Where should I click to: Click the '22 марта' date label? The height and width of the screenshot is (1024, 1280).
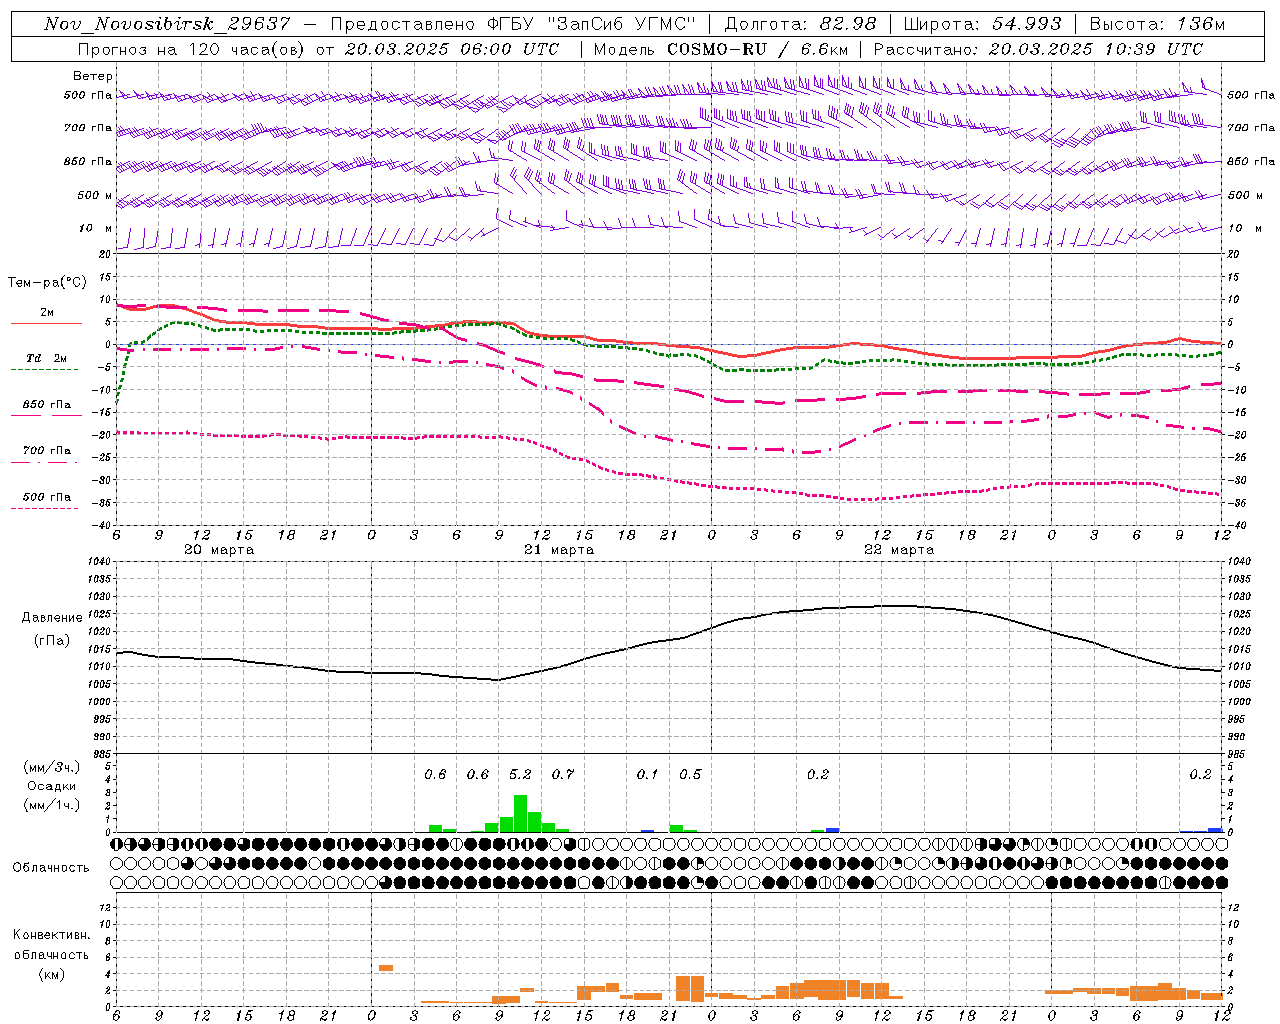(x=899, y=550)
